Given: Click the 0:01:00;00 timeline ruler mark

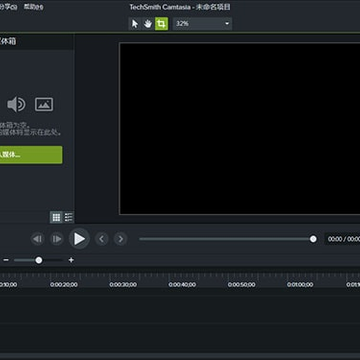Looking at the screenshot, I should 300,285.
